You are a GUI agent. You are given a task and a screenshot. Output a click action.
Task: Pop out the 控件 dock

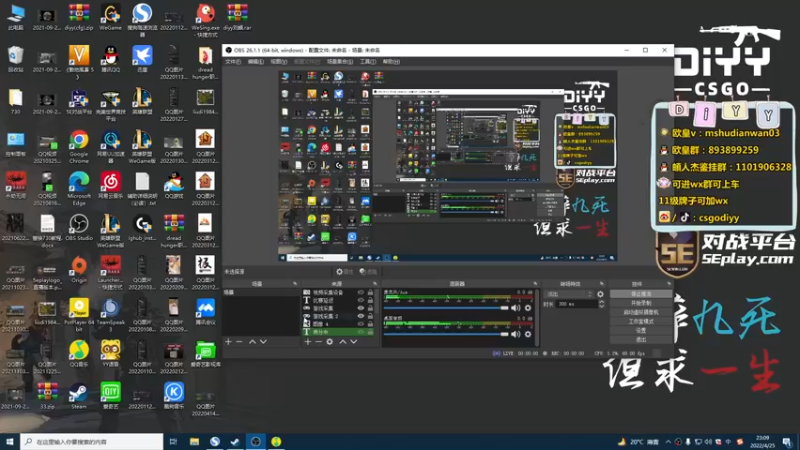(669, 284)
